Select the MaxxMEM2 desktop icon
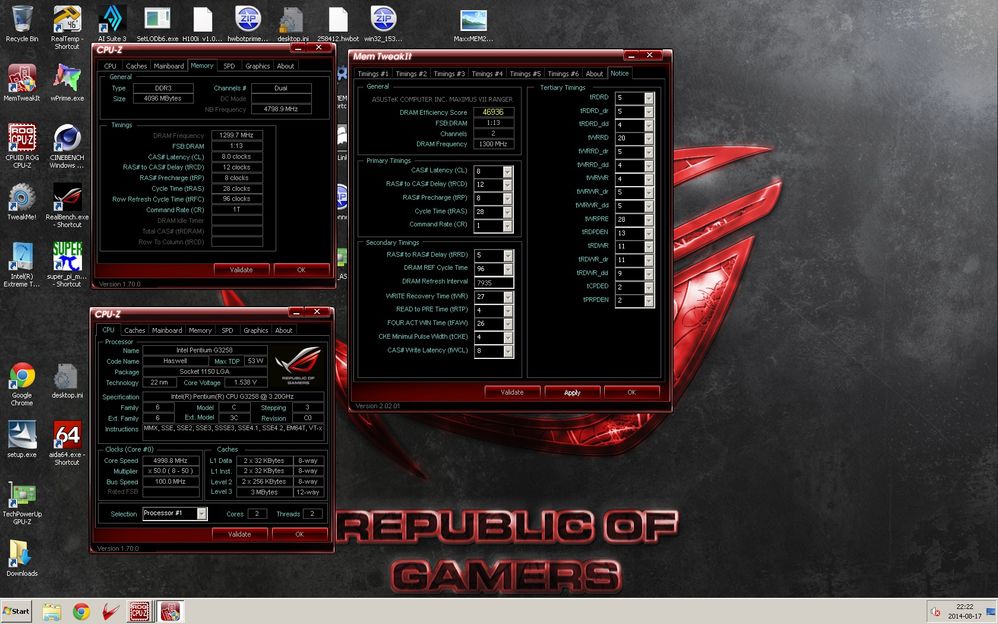 [474, 24]
